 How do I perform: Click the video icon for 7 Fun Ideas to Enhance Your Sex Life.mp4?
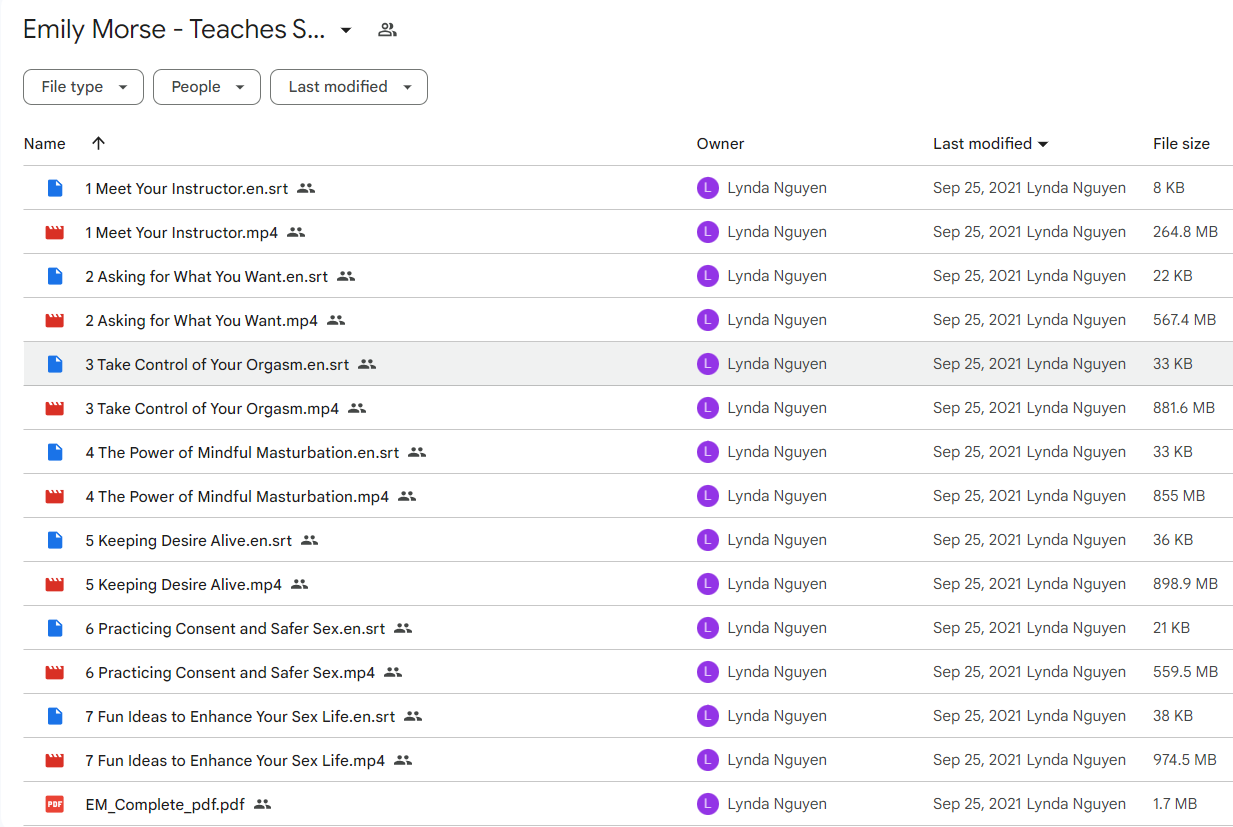pos(55,760)
